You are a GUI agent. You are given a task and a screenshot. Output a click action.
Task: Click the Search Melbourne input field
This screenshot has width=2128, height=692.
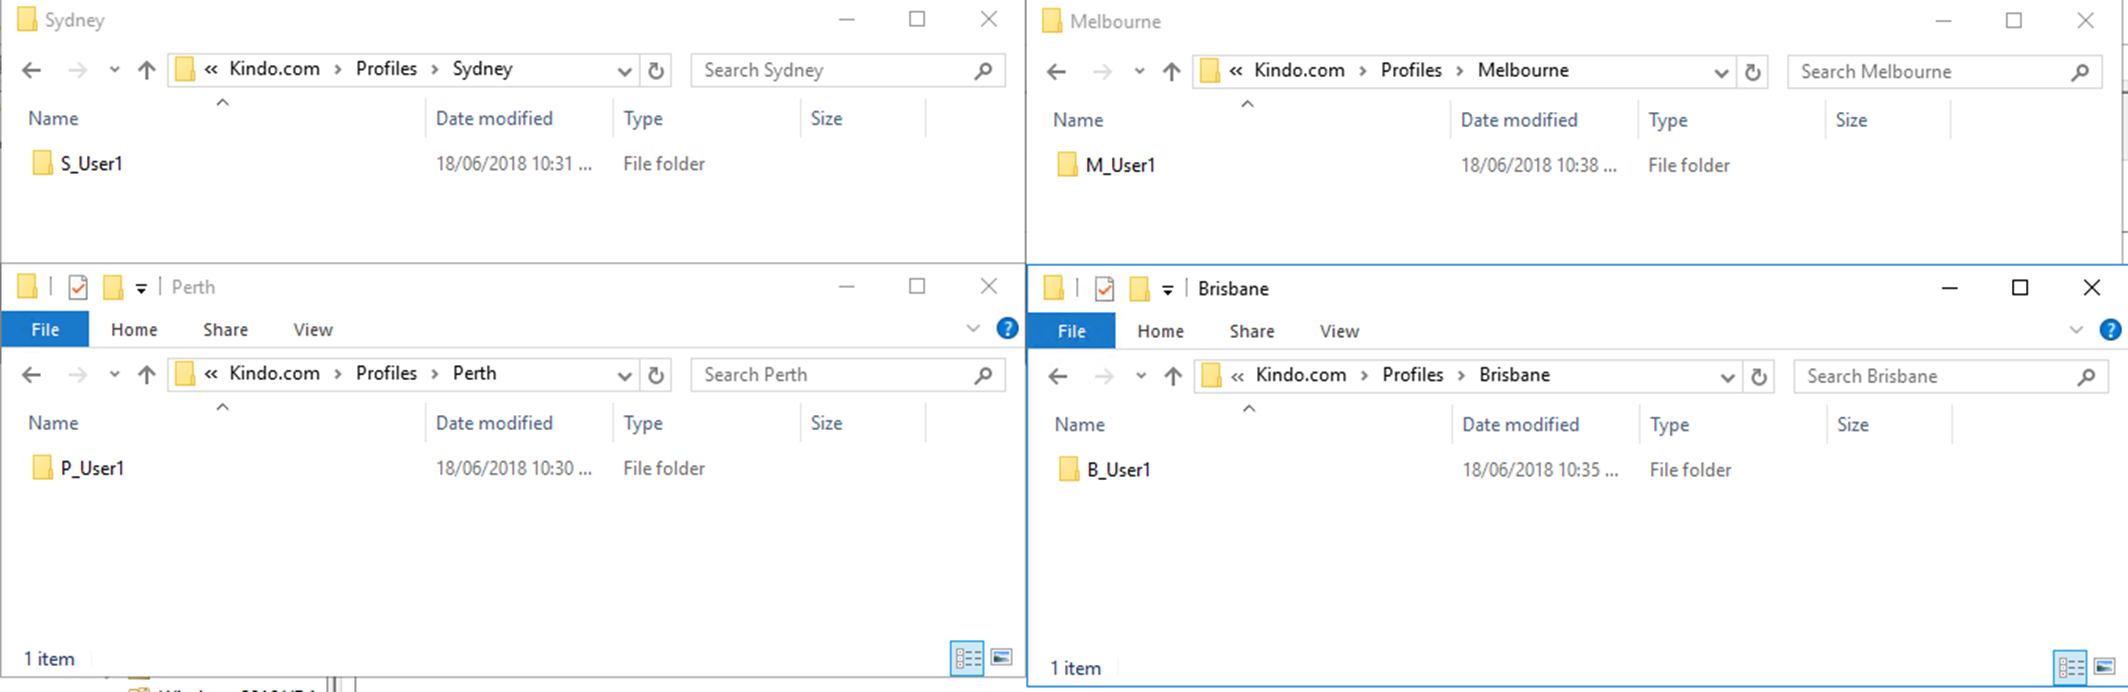1931,72
